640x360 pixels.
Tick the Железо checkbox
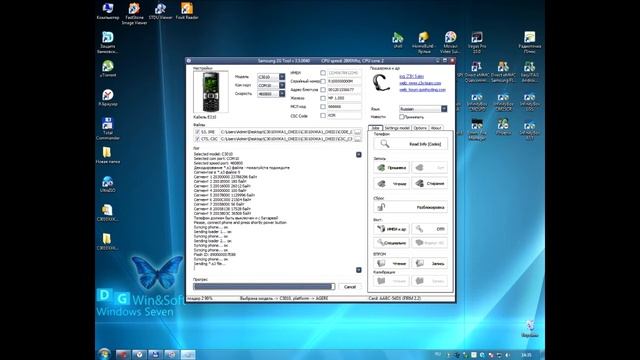[323, 98]
